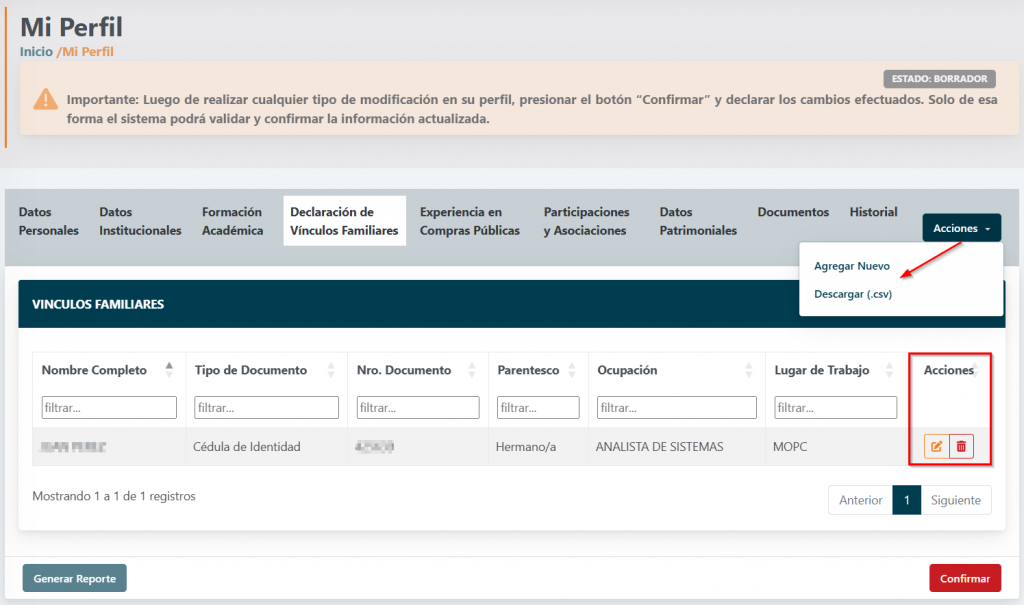Click the warning triangle icon in the alert
Image resolution: width=1024 pixels, height=605 pixels.
(x=46, y=99)
